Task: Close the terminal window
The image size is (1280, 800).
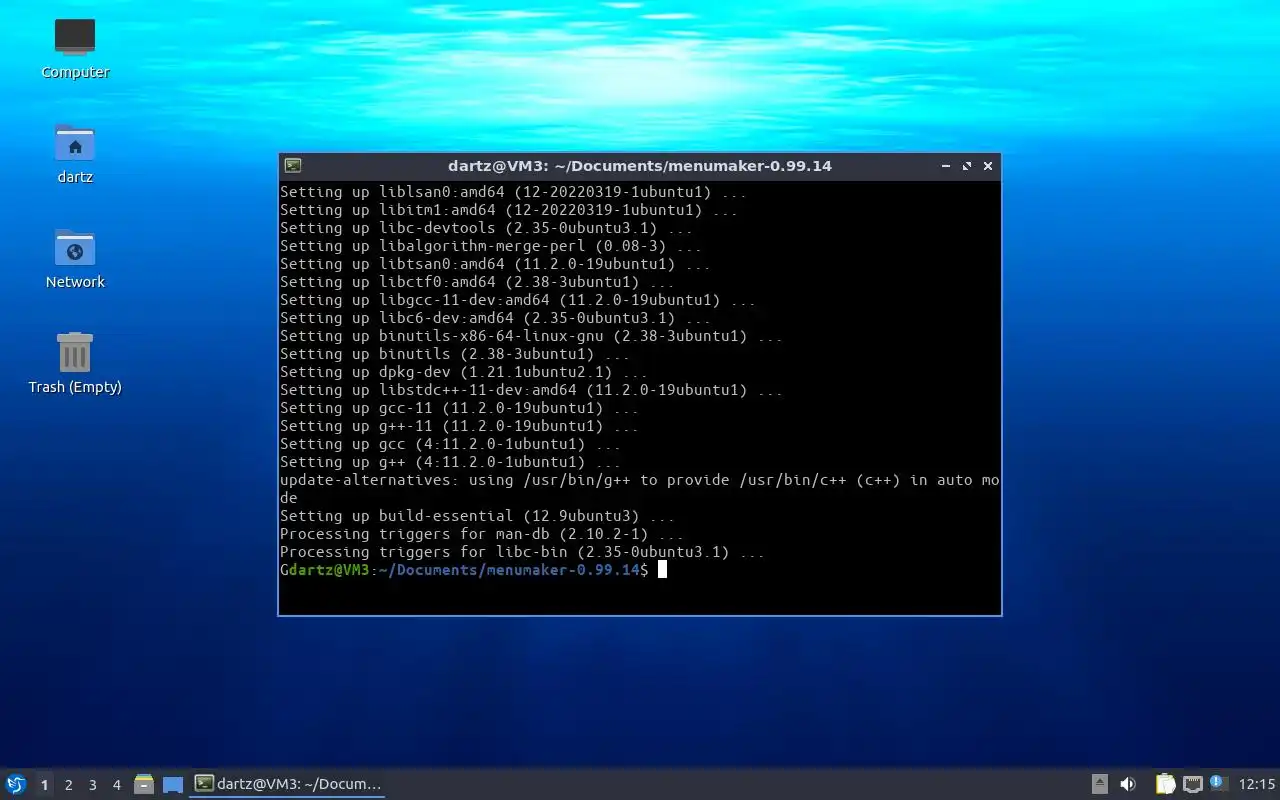Action: 988,166
